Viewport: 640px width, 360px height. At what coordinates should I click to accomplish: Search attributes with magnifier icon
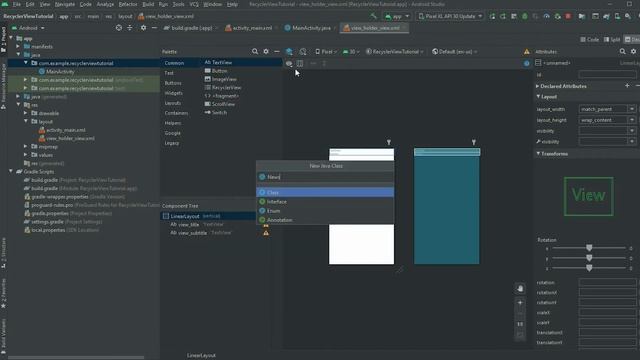(x=622, y=51)
